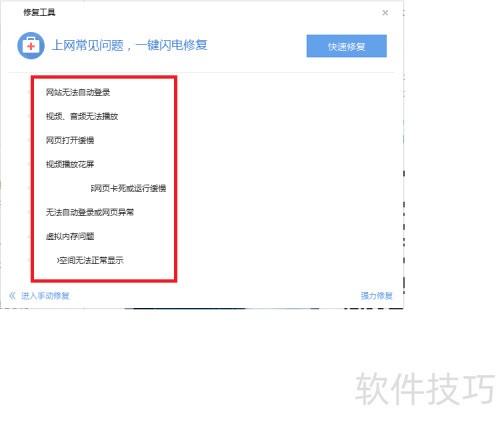This screenshot has height=426, width=500.
Task: Choose the 网页打开缓慢 issue entry
Action: point(70,140)
